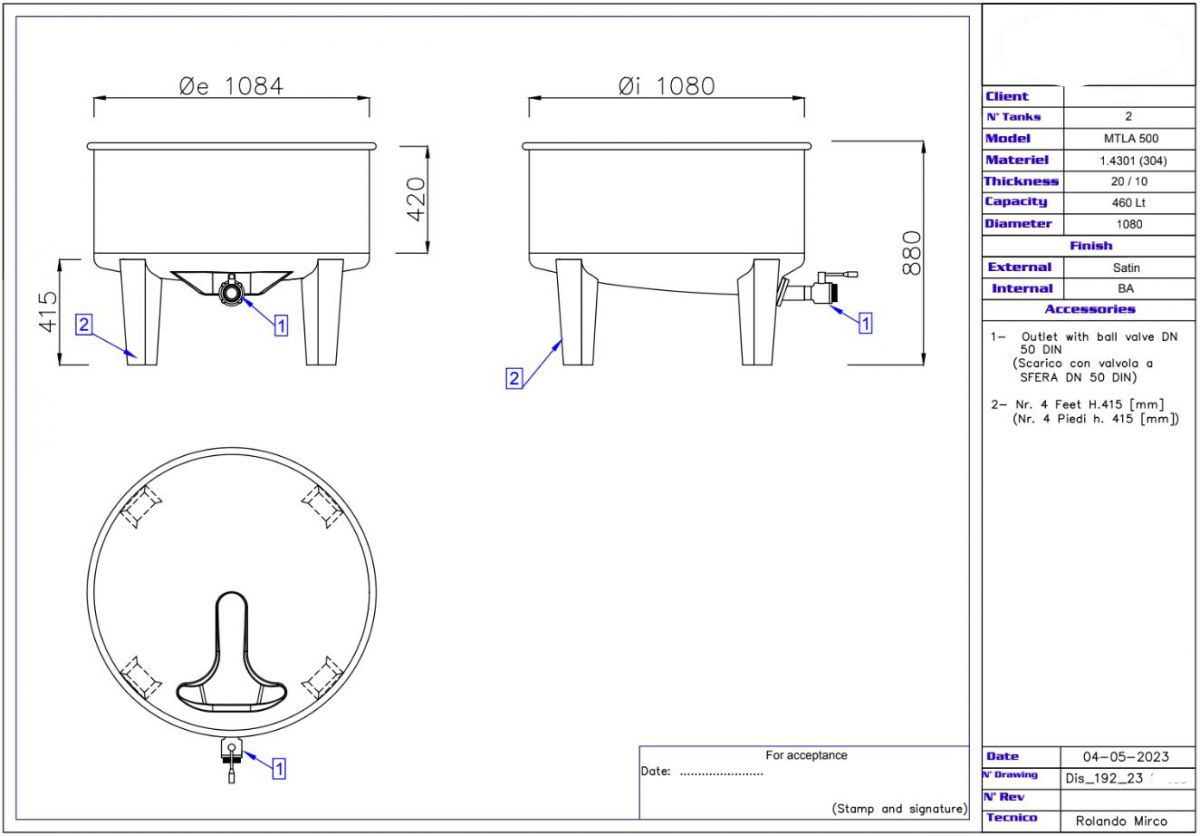The image size is (1200, 836).
Task: Click callout box 2 in the front view
Action: 85,324
